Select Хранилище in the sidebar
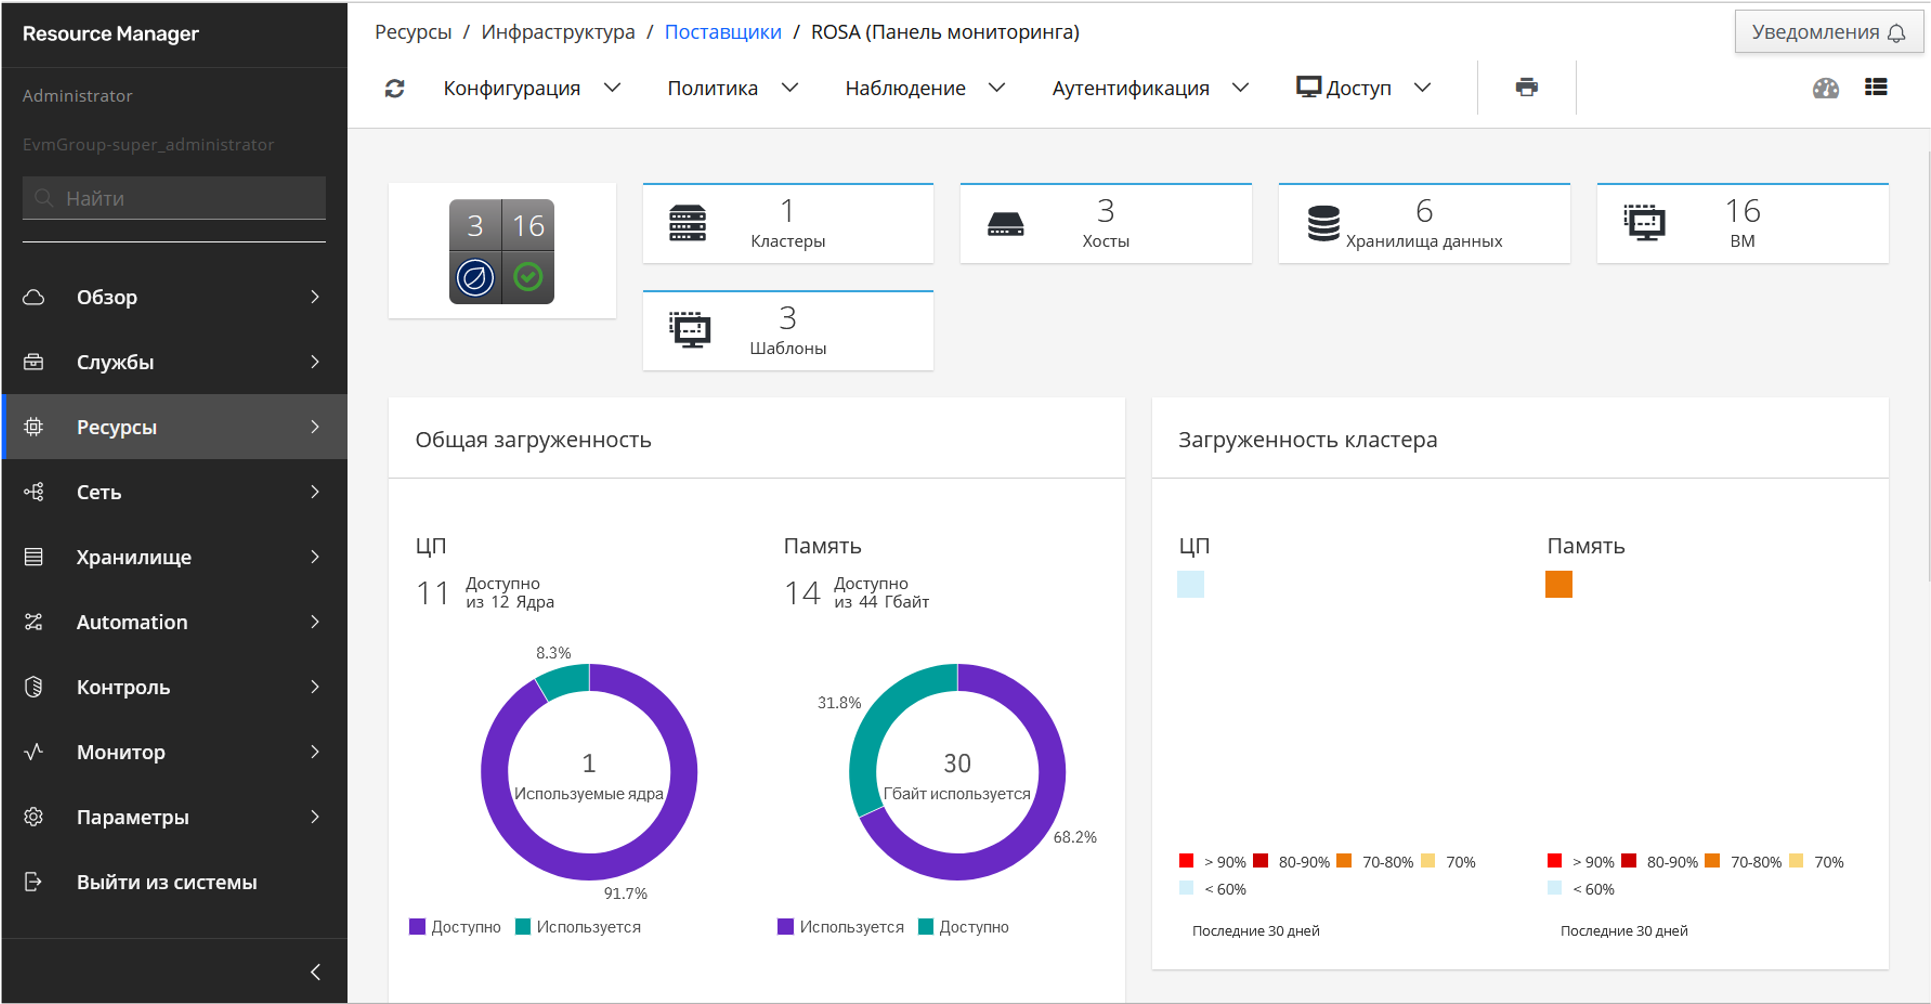This screenshot has width=1931, height=1004. click(174, 557)
